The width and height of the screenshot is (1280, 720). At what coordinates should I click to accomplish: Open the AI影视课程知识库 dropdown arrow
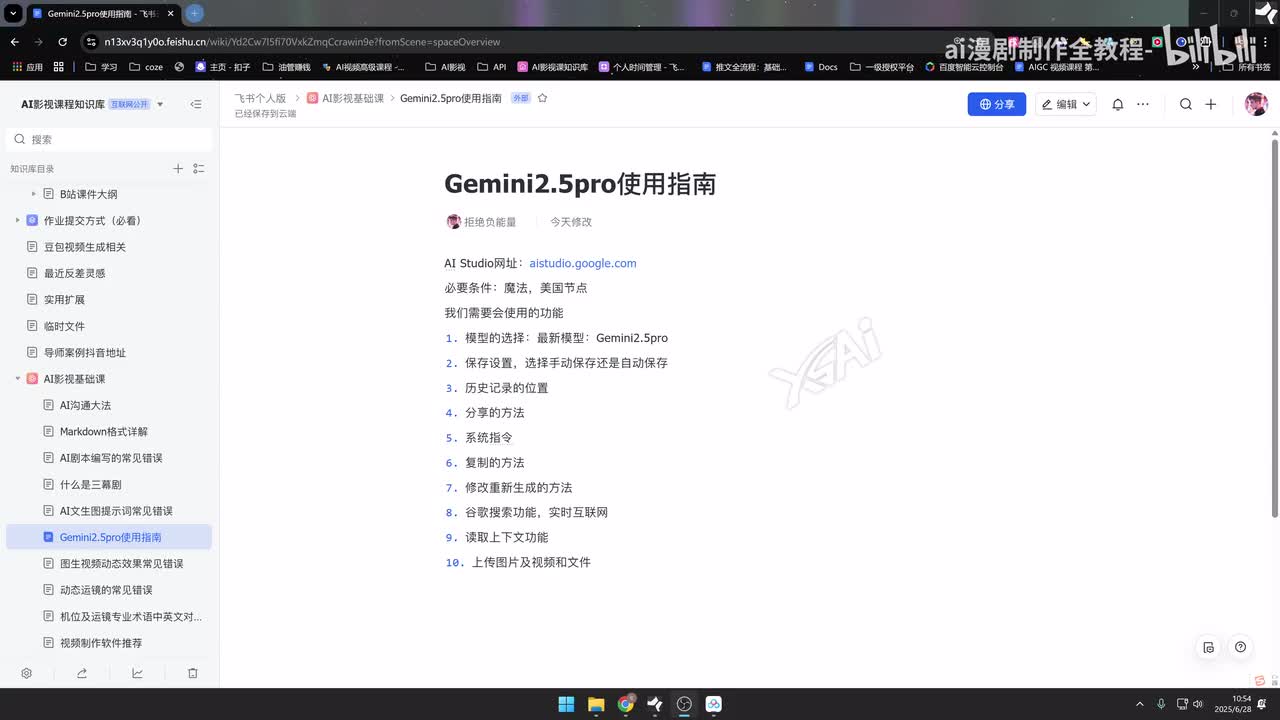pos(161,104)
